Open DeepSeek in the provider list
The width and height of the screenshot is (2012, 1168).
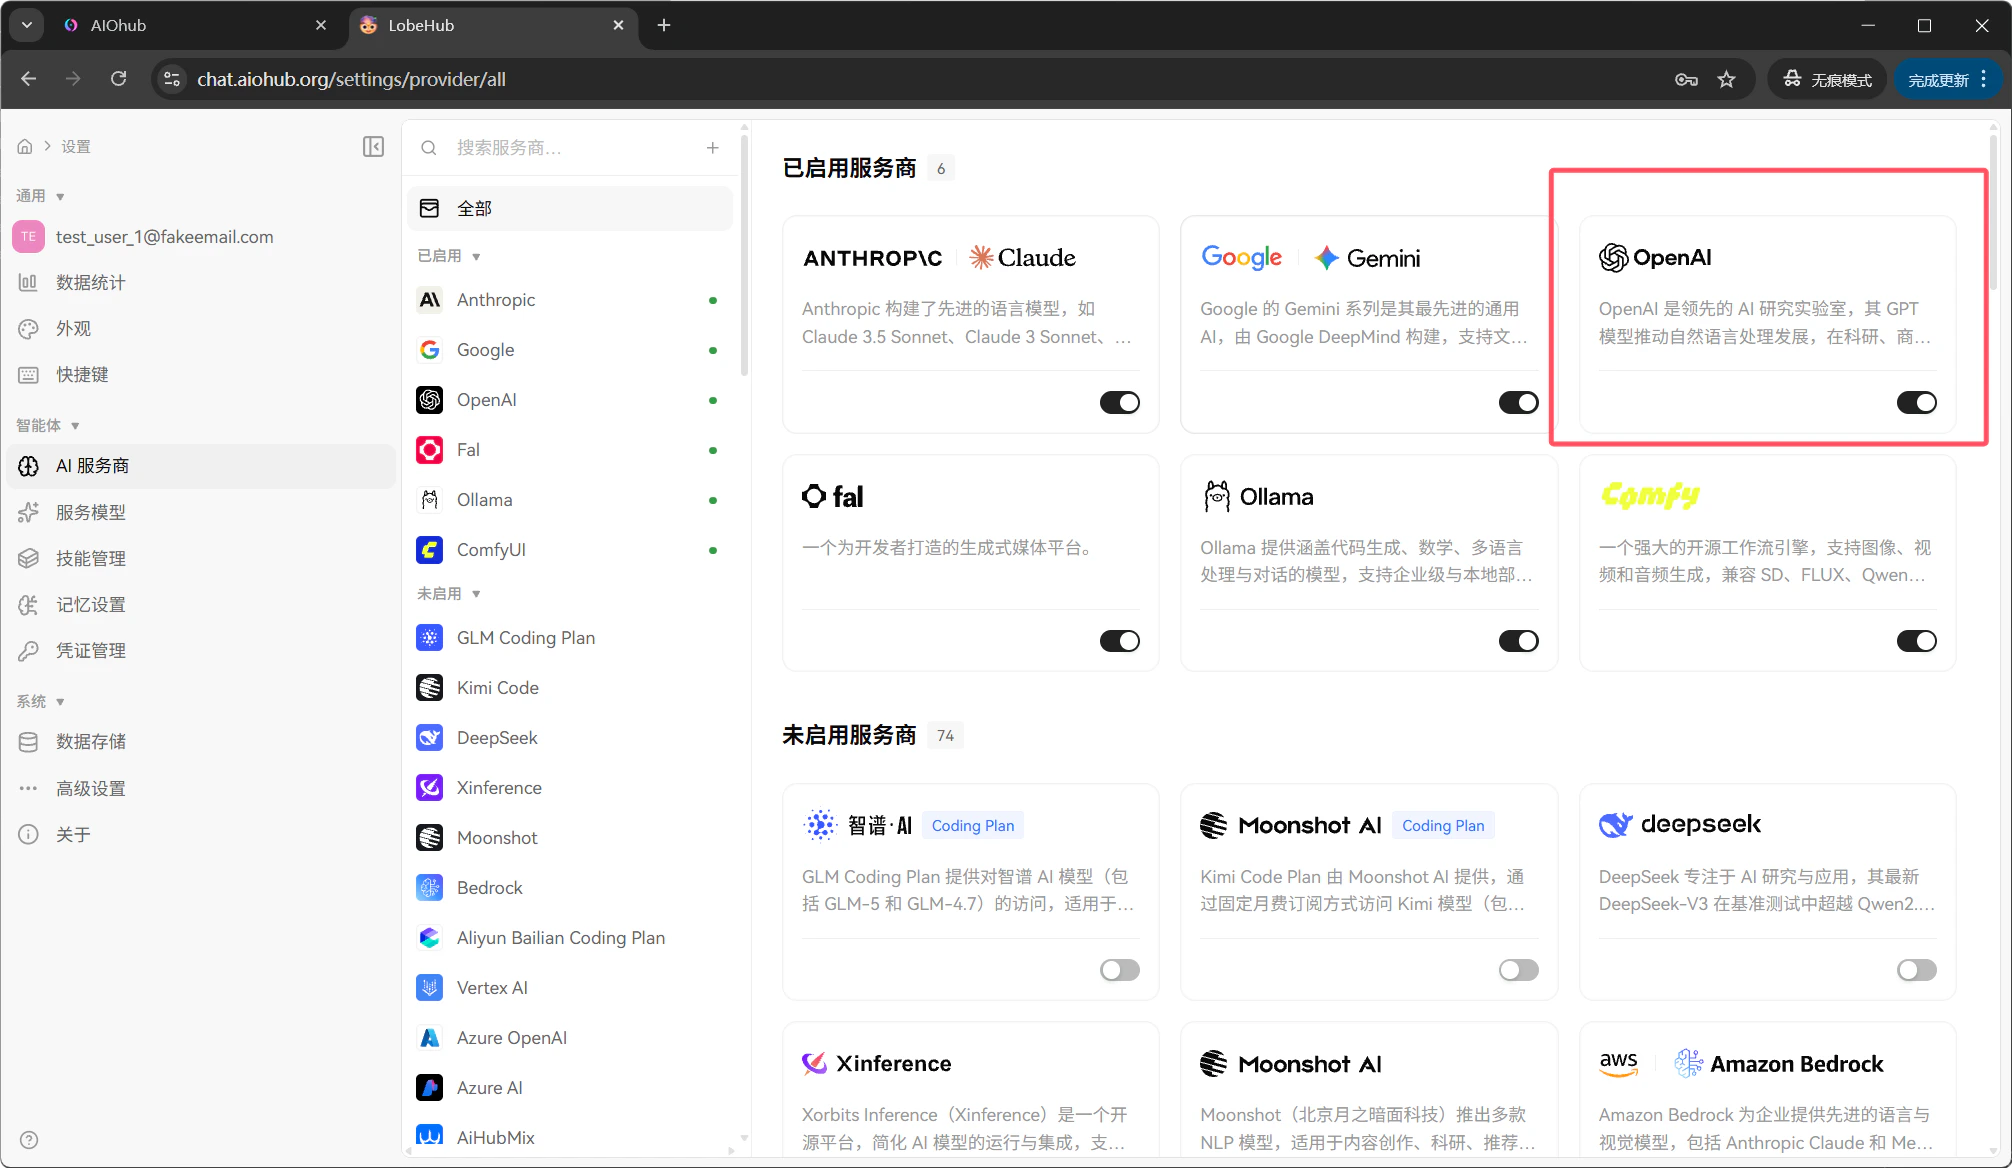570,738
